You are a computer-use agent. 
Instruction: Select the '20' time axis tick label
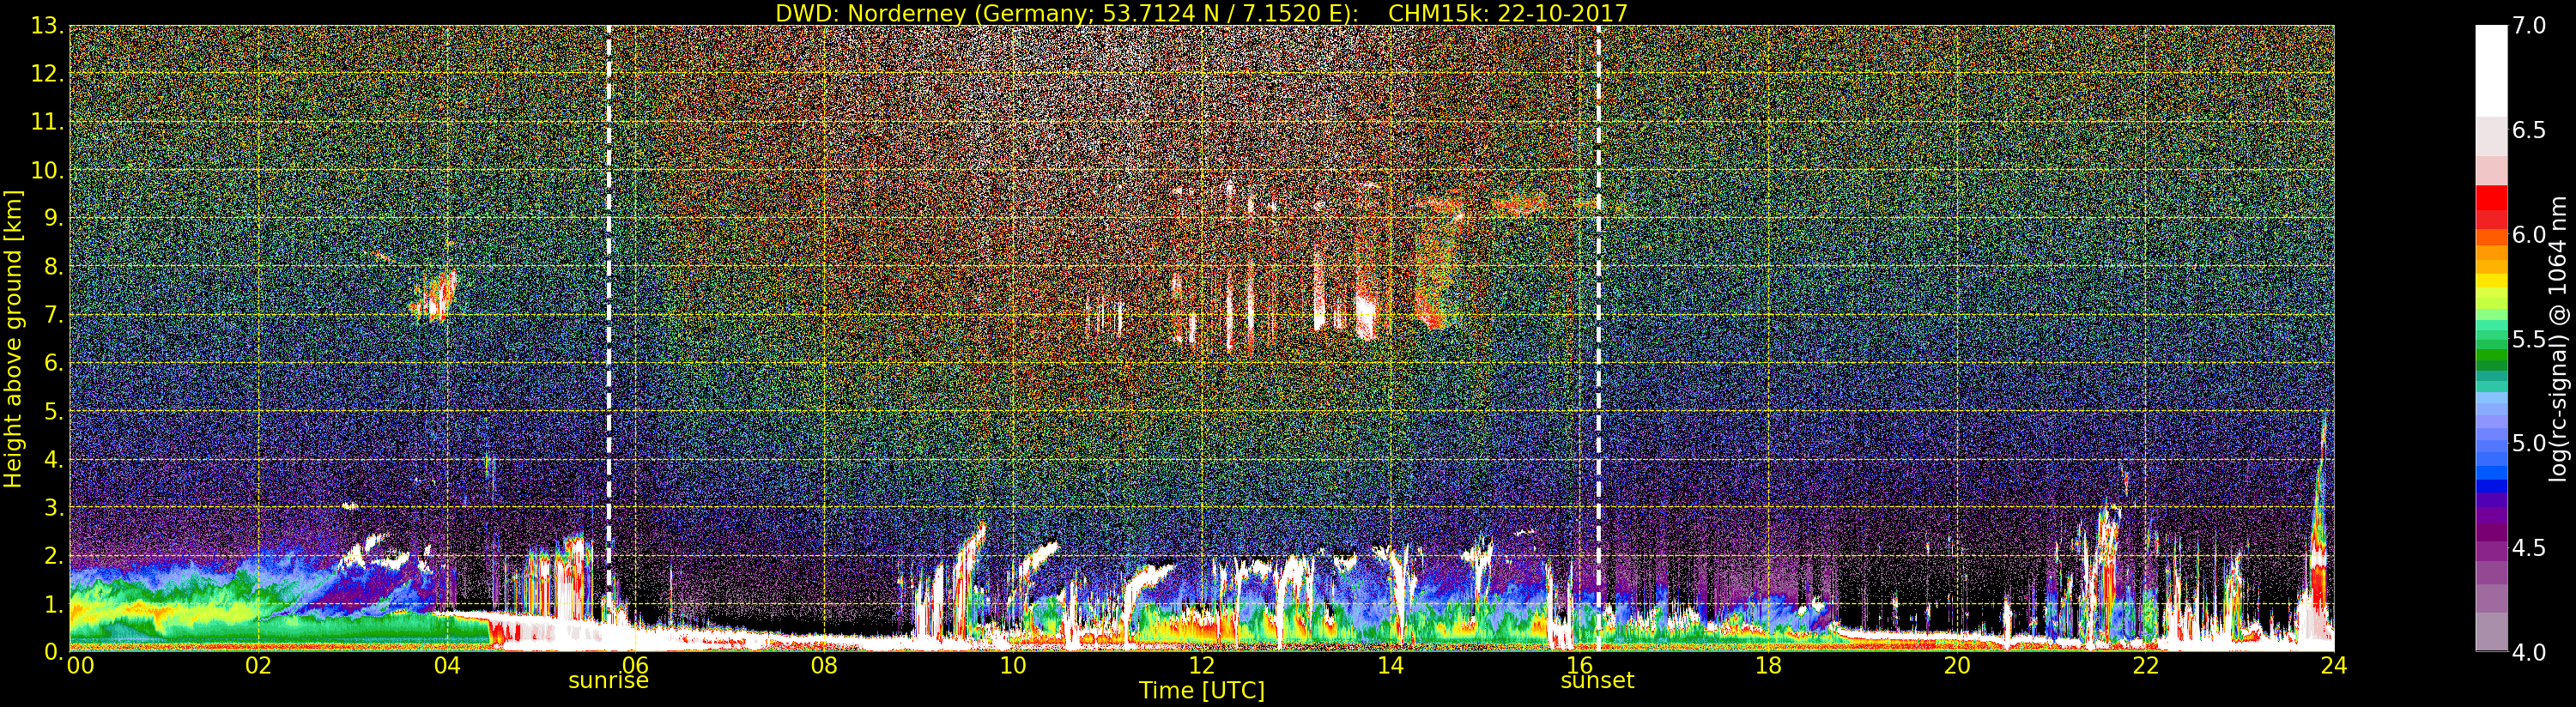pyautogui.click(x=1956, y=665)
